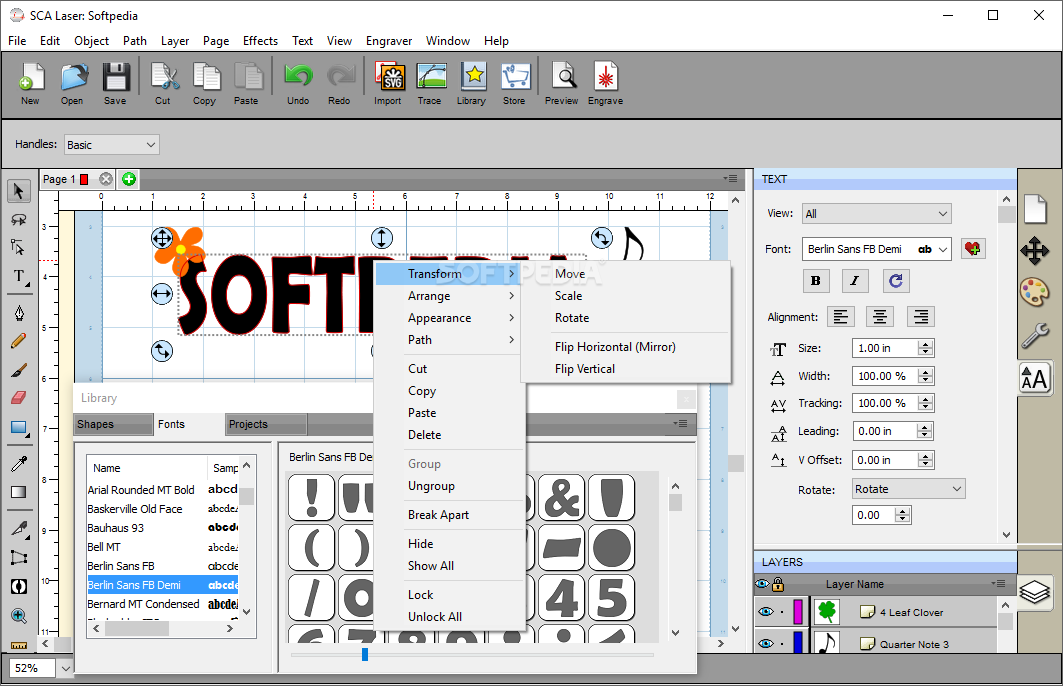
Task: Open the Trace tool icon
Action: coord(430,83)
